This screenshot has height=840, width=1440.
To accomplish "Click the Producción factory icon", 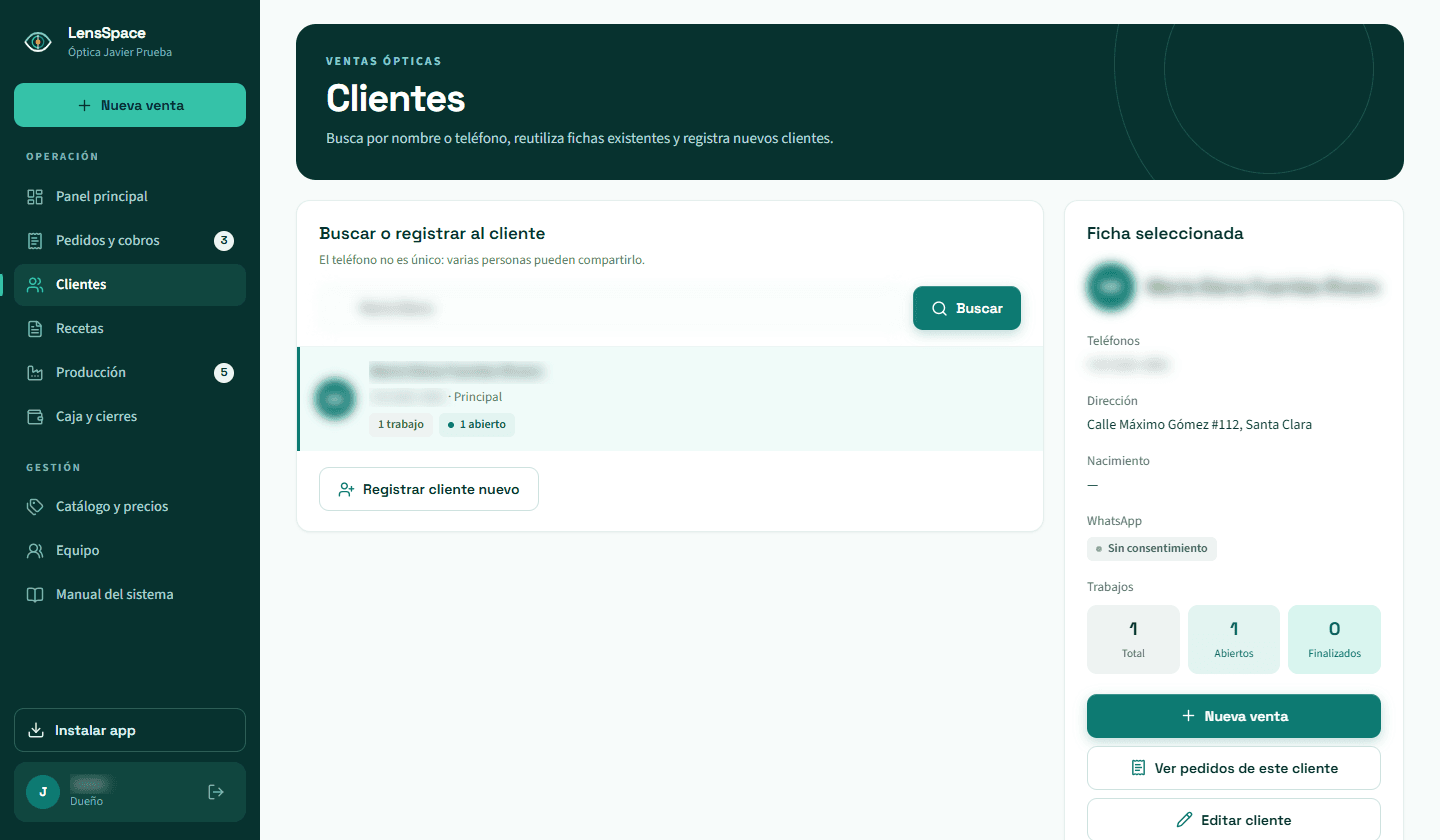I will pyautogui.click(x=35, y=373).
